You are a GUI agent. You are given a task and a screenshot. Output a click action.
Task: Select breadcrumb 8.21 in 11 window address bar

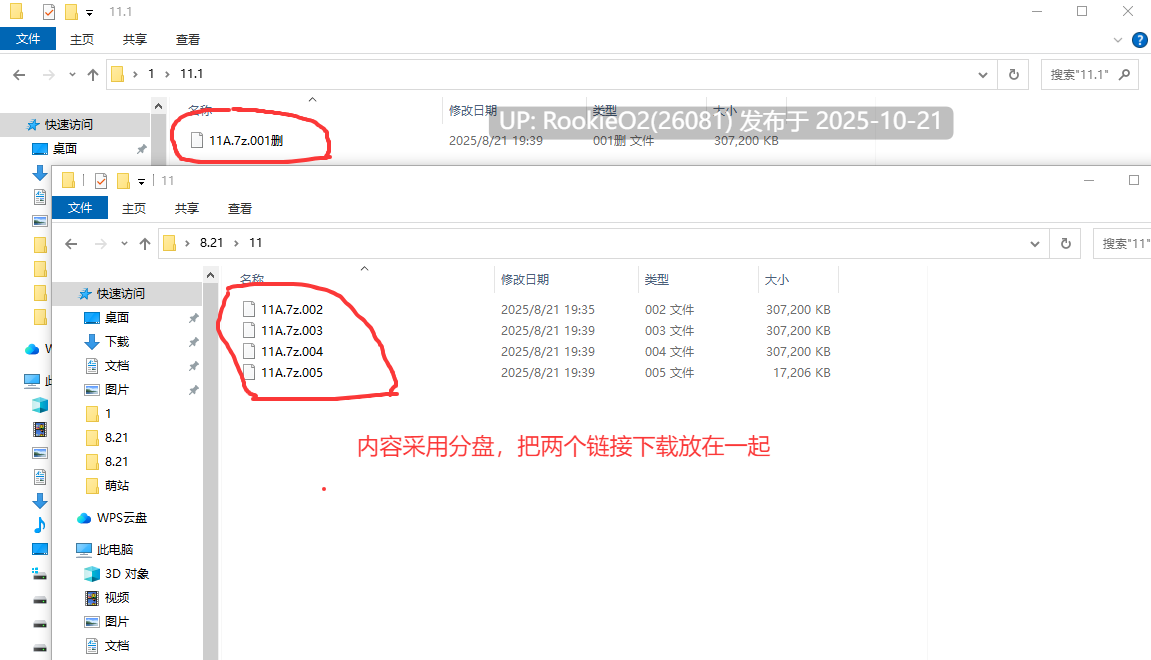[211, 243]
